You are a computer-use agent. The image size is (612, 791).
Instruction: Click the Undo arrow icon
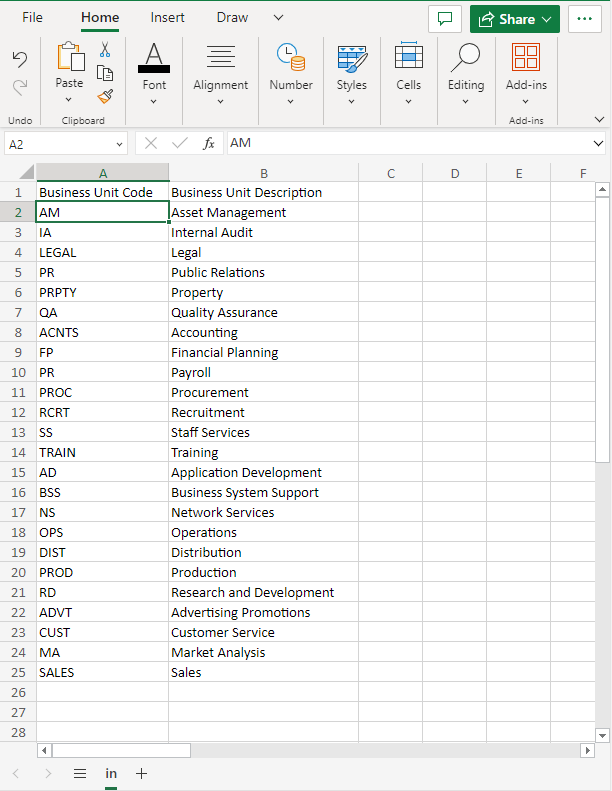[20, 60]
